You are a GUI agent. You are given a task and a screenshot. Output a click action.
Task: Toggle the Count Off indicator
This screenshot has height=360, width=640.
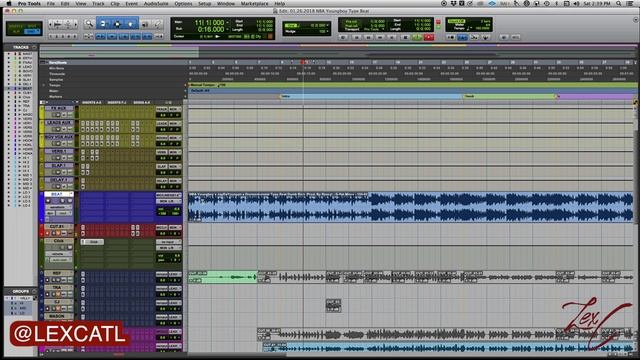(456, 21)
